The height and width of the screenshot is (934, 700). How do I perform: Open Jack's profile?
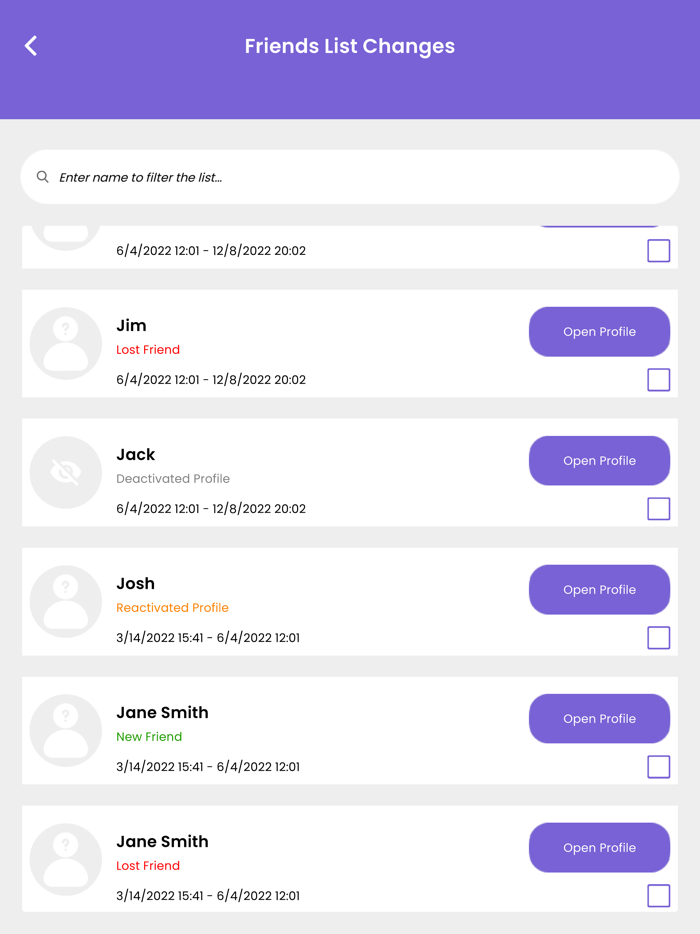coord(599,460)
